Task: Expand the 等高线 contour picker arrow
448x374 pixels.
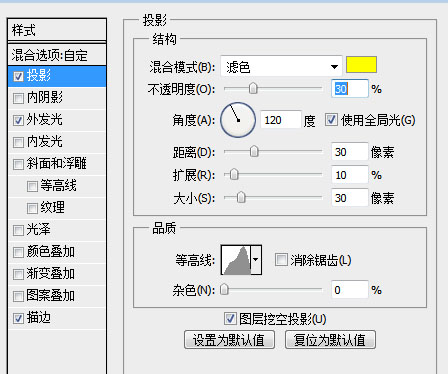Action: point(256,260)
